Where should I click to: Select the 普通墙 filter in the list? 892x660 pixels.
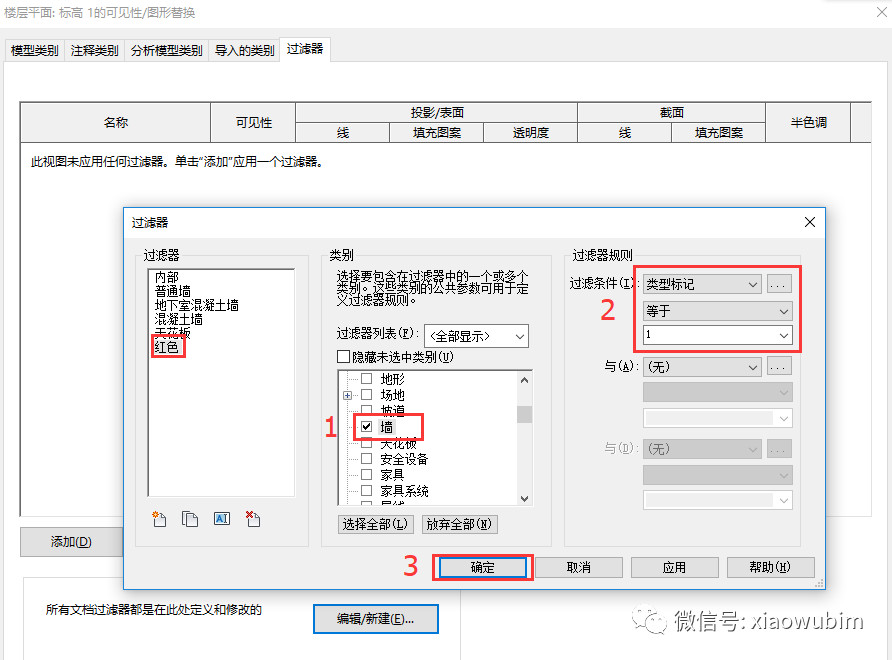click(x=172, y=291)
